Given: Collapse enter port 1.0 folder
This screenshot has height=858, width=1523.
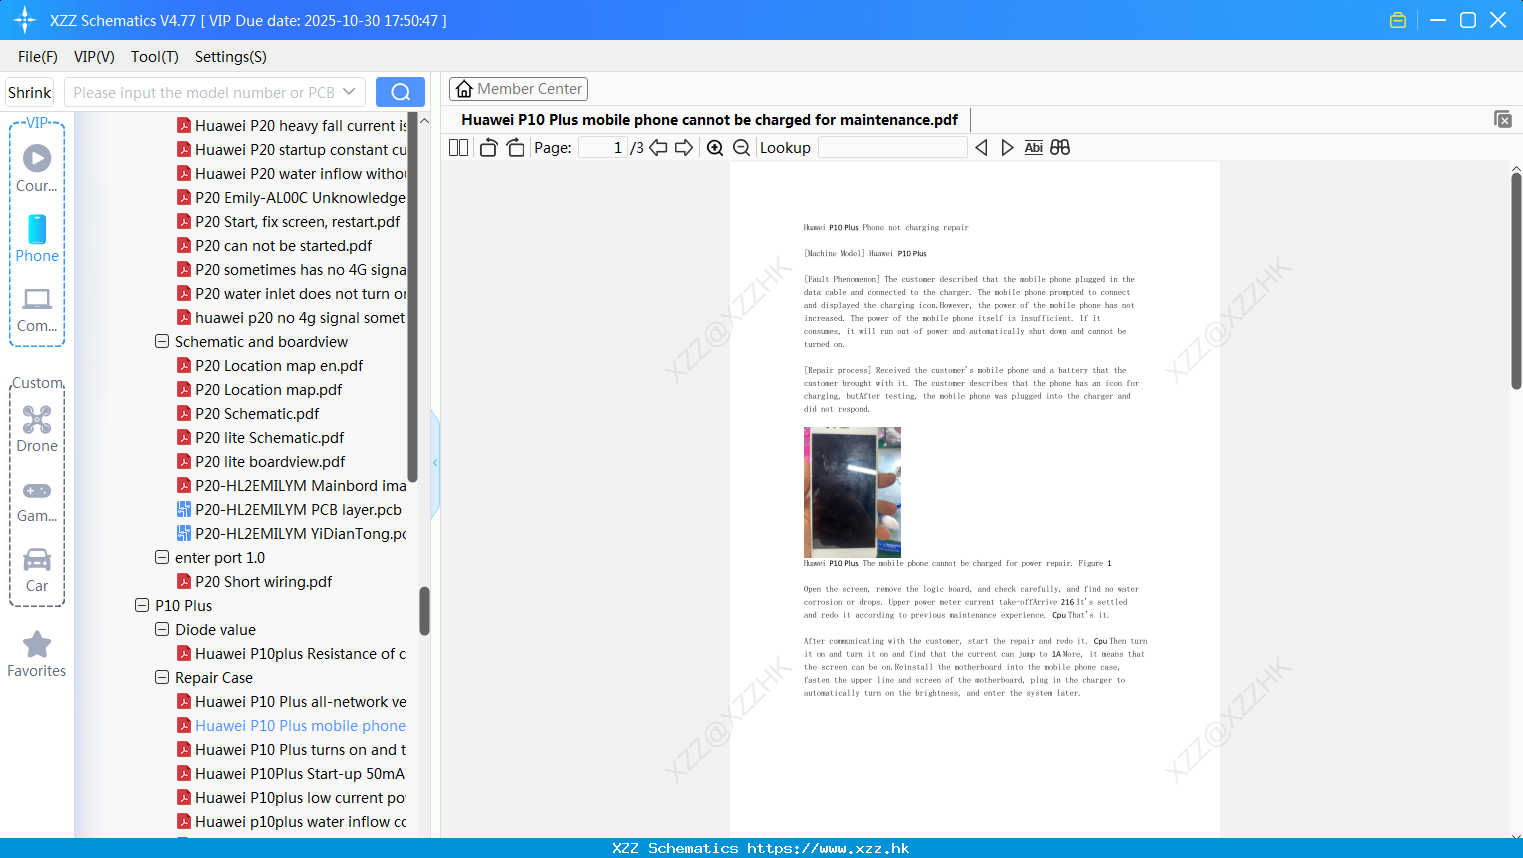Looking at the screenshot, I should click(162, 557).
